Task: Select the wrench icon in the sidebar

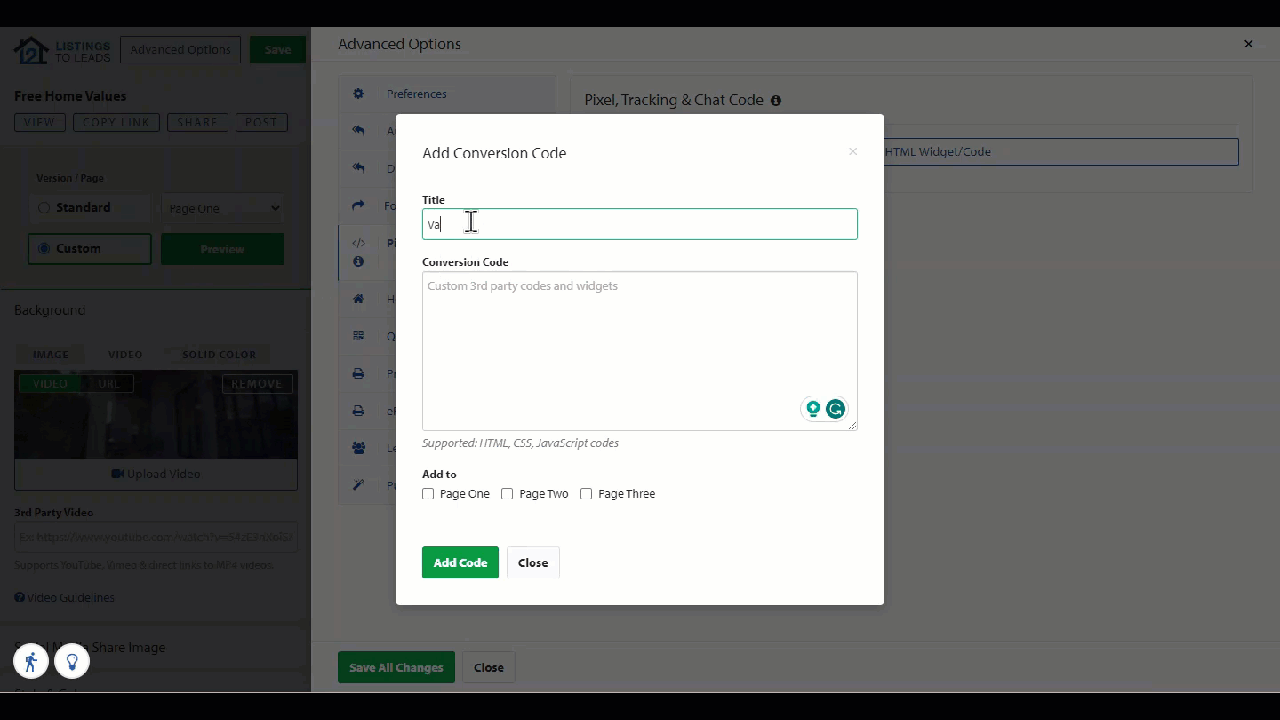Action: coord(358,484)
